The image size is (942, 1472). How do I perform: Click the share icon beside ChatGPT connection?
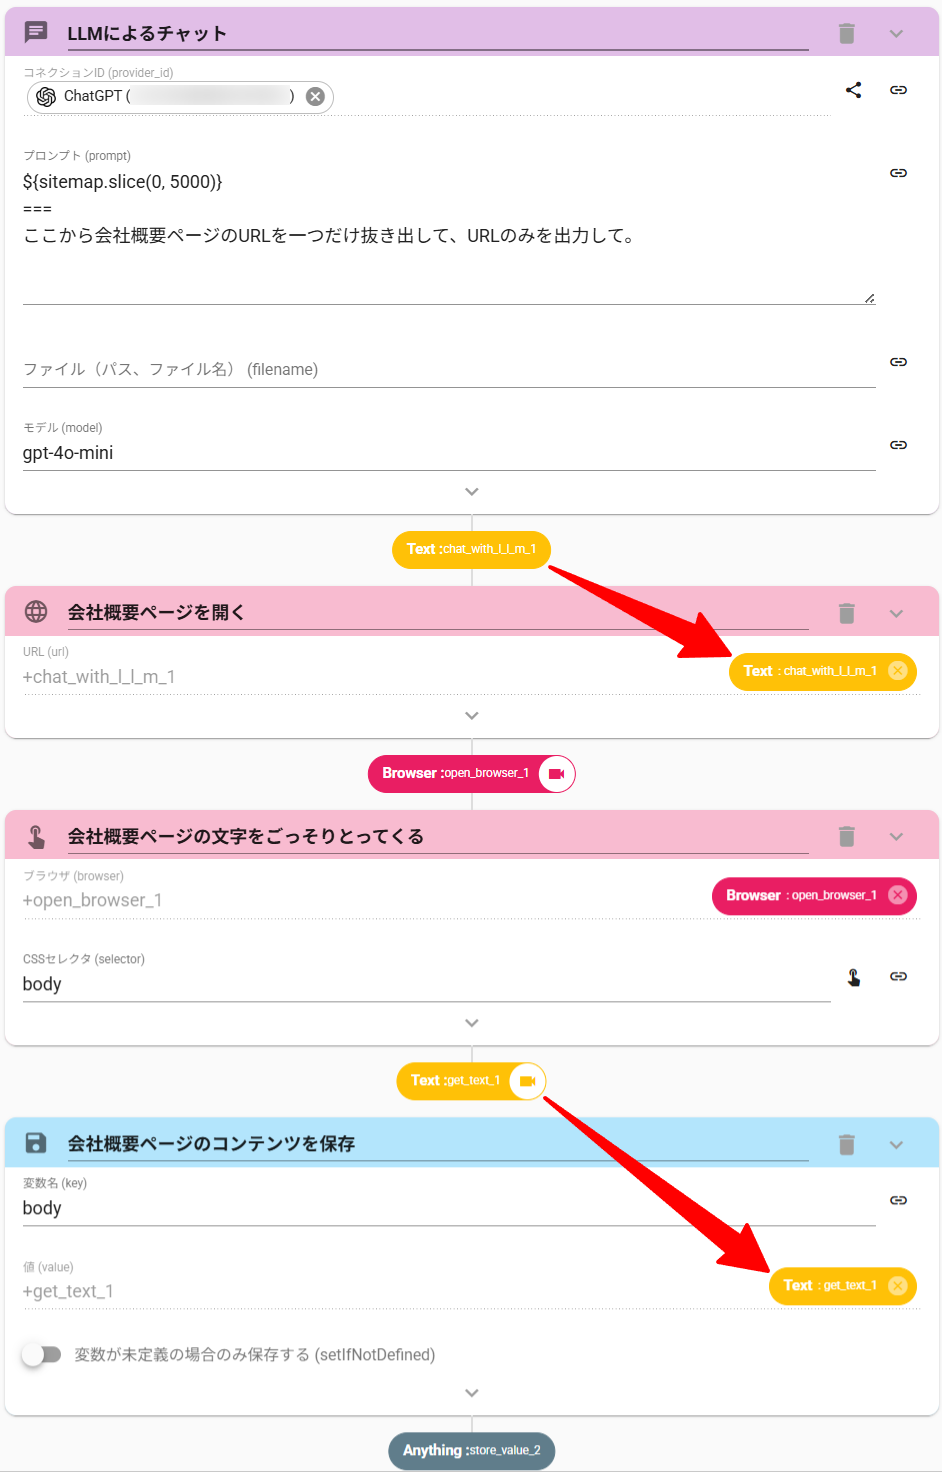[x=853, y=90]
